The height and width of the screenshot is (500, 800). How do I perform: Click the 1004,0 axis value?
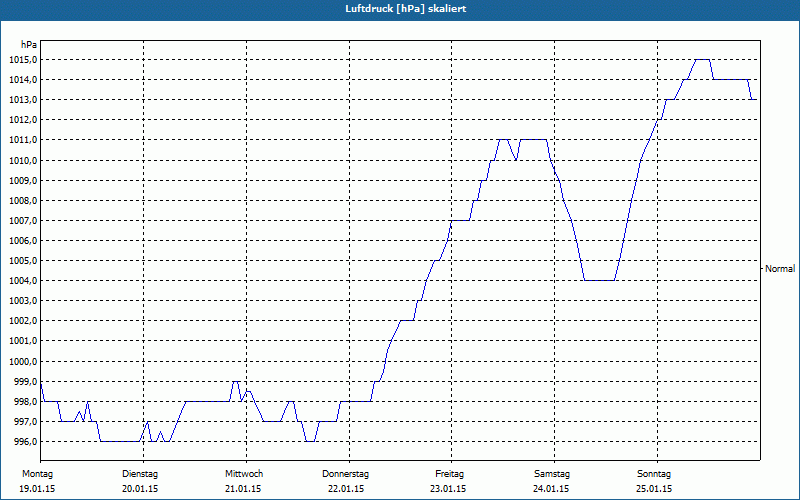[x=23, y=281]
